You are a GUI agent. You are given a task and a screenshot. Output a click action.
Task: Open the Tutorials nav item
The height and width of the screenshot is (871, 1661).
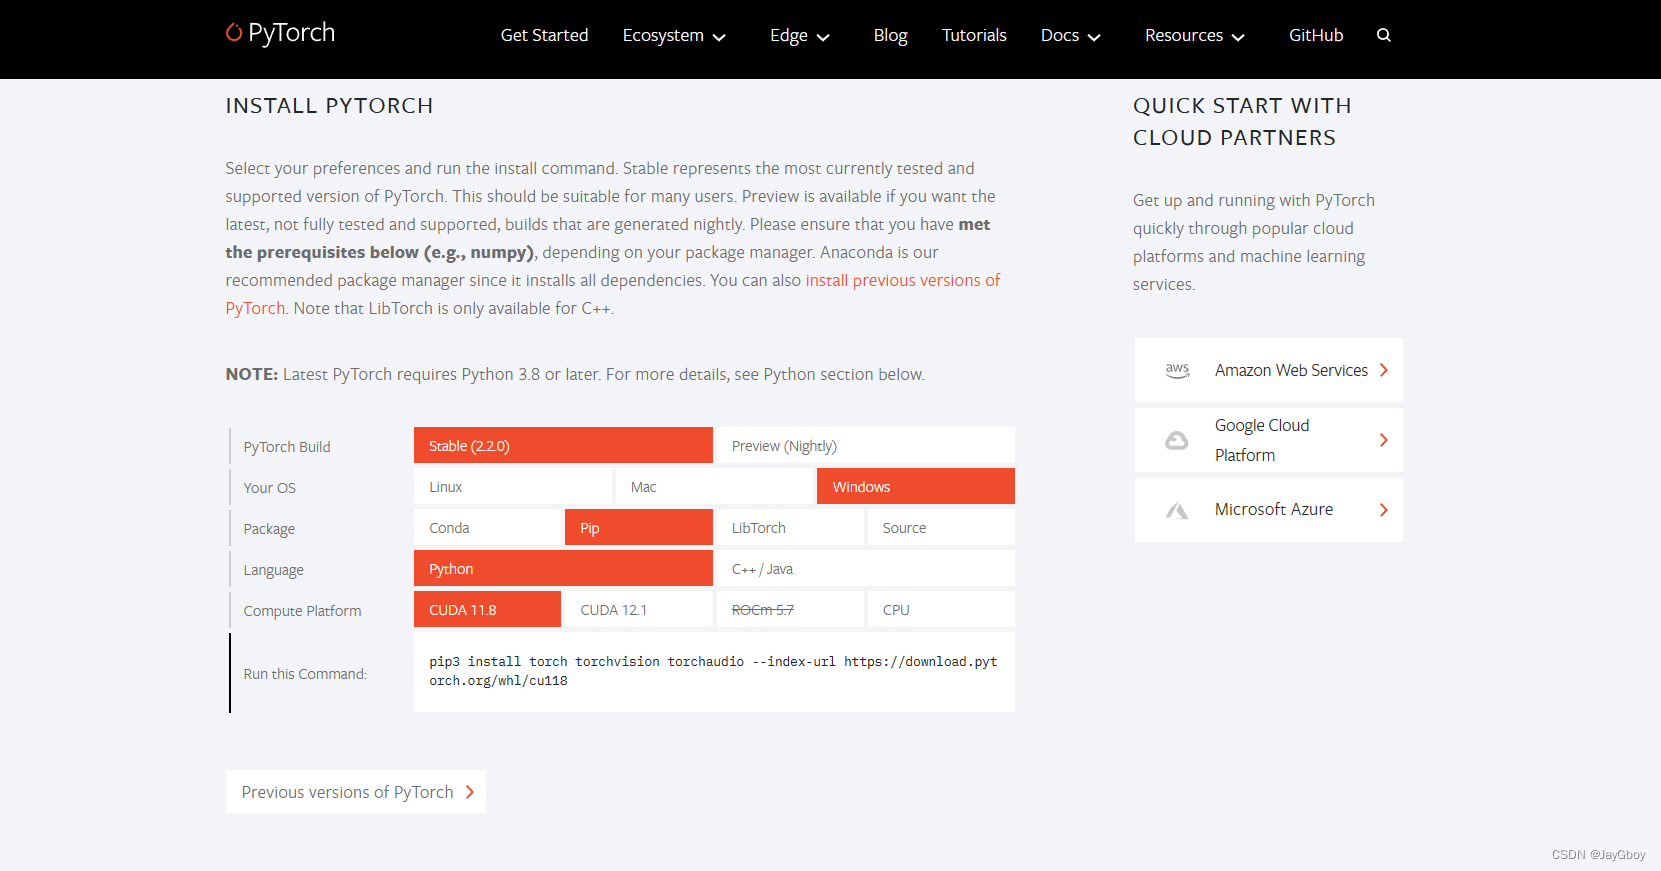[x=974, y=35]
